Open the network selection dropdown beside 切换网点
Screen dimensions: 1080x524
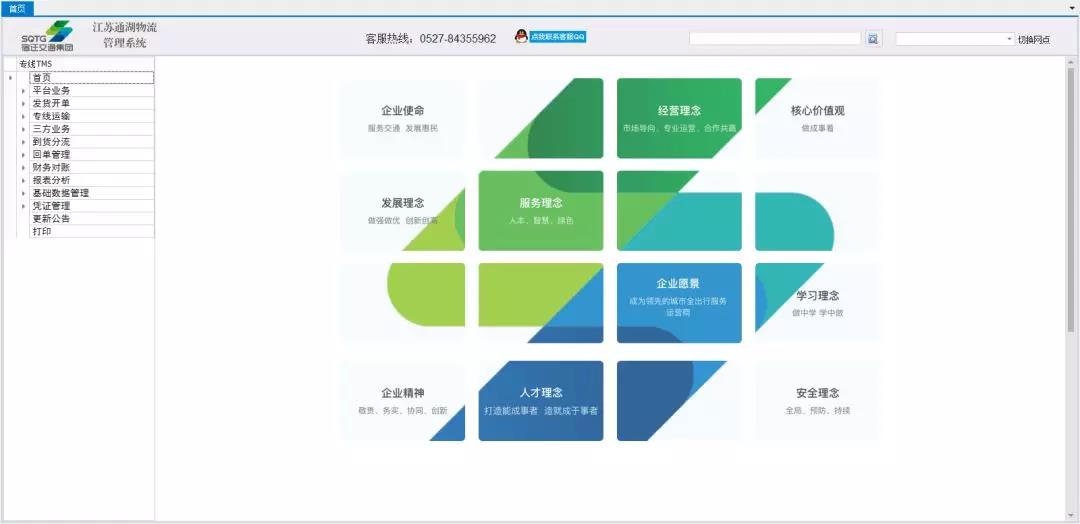click(x=1009, y=39)
